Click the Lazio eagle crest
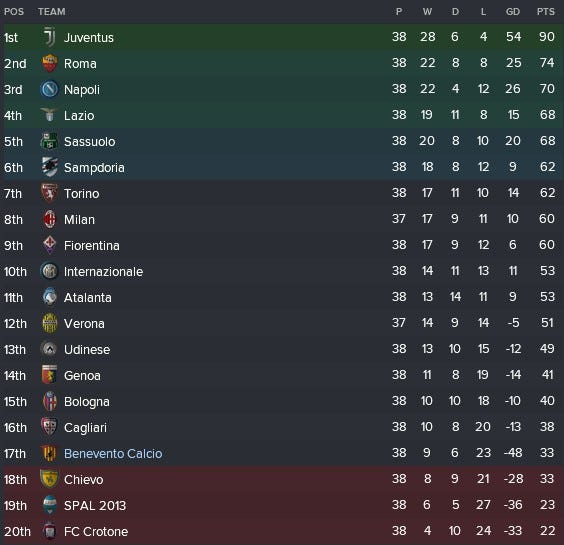Screen dimensions: 564x545 [x=49, y=115]
